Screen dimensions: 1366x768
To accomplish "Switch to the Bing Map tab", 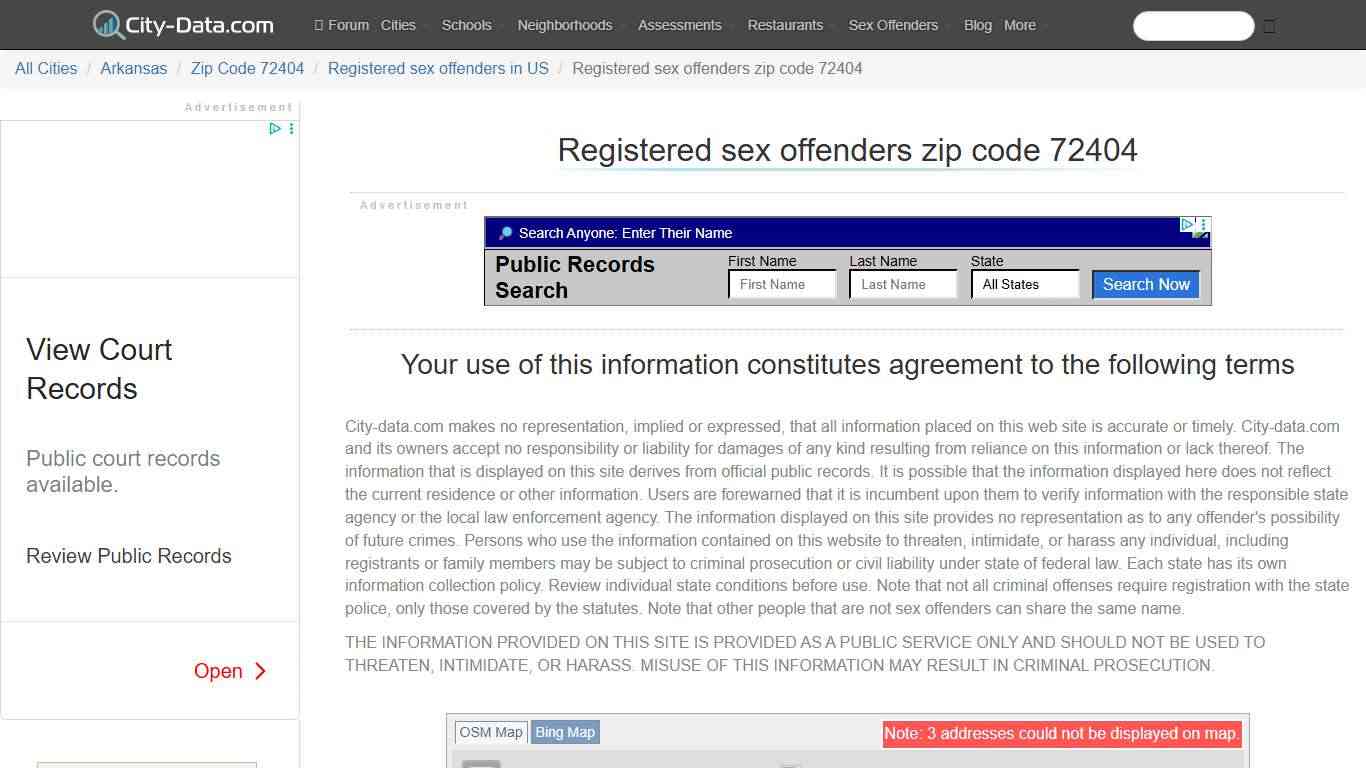I will pos(564,732).
